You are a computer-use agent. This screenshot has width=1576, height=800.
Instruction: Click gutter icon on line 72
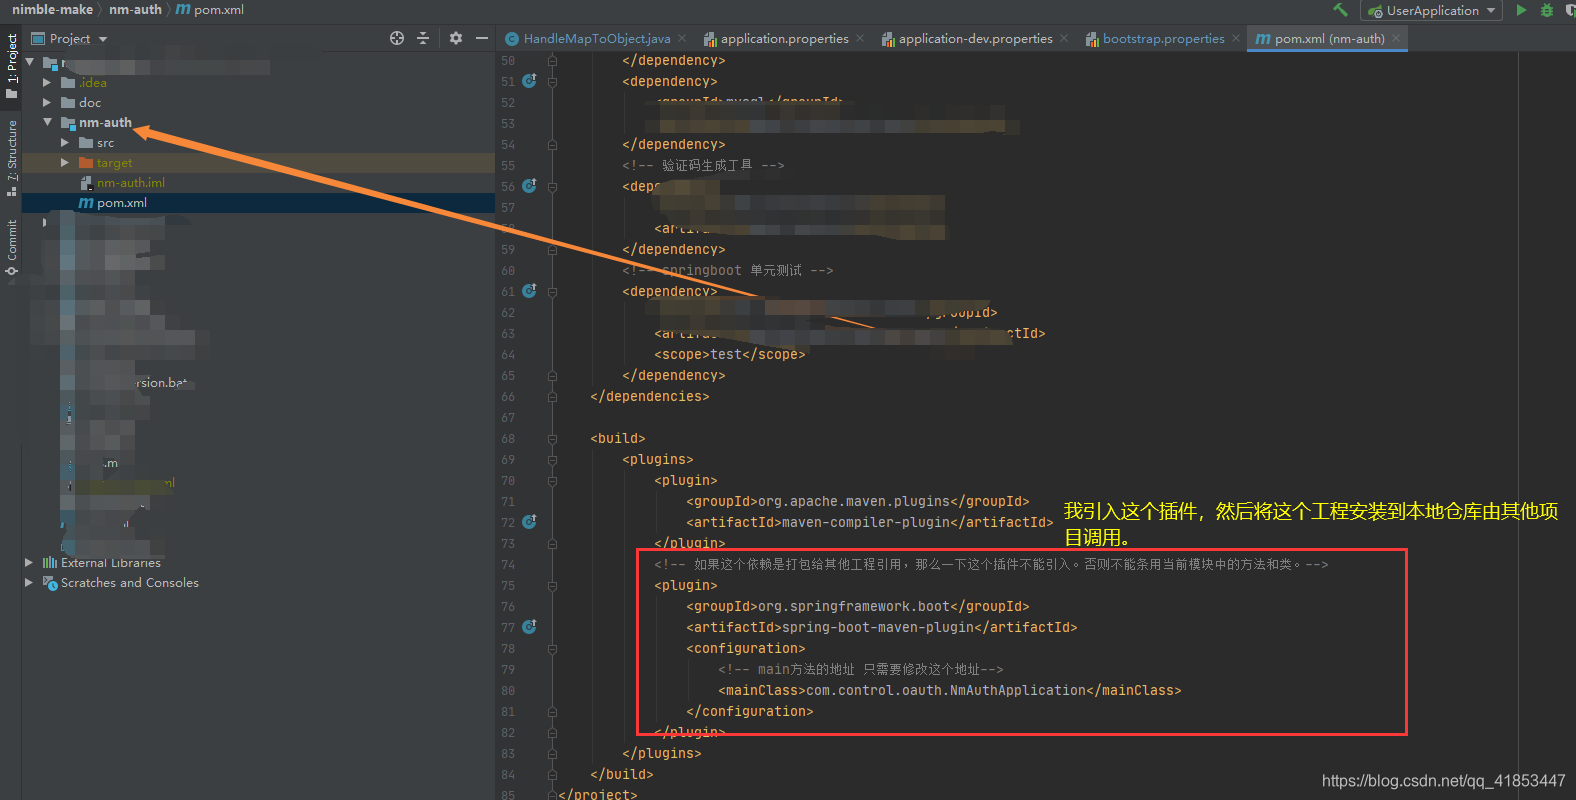click(x=529, y=522)
